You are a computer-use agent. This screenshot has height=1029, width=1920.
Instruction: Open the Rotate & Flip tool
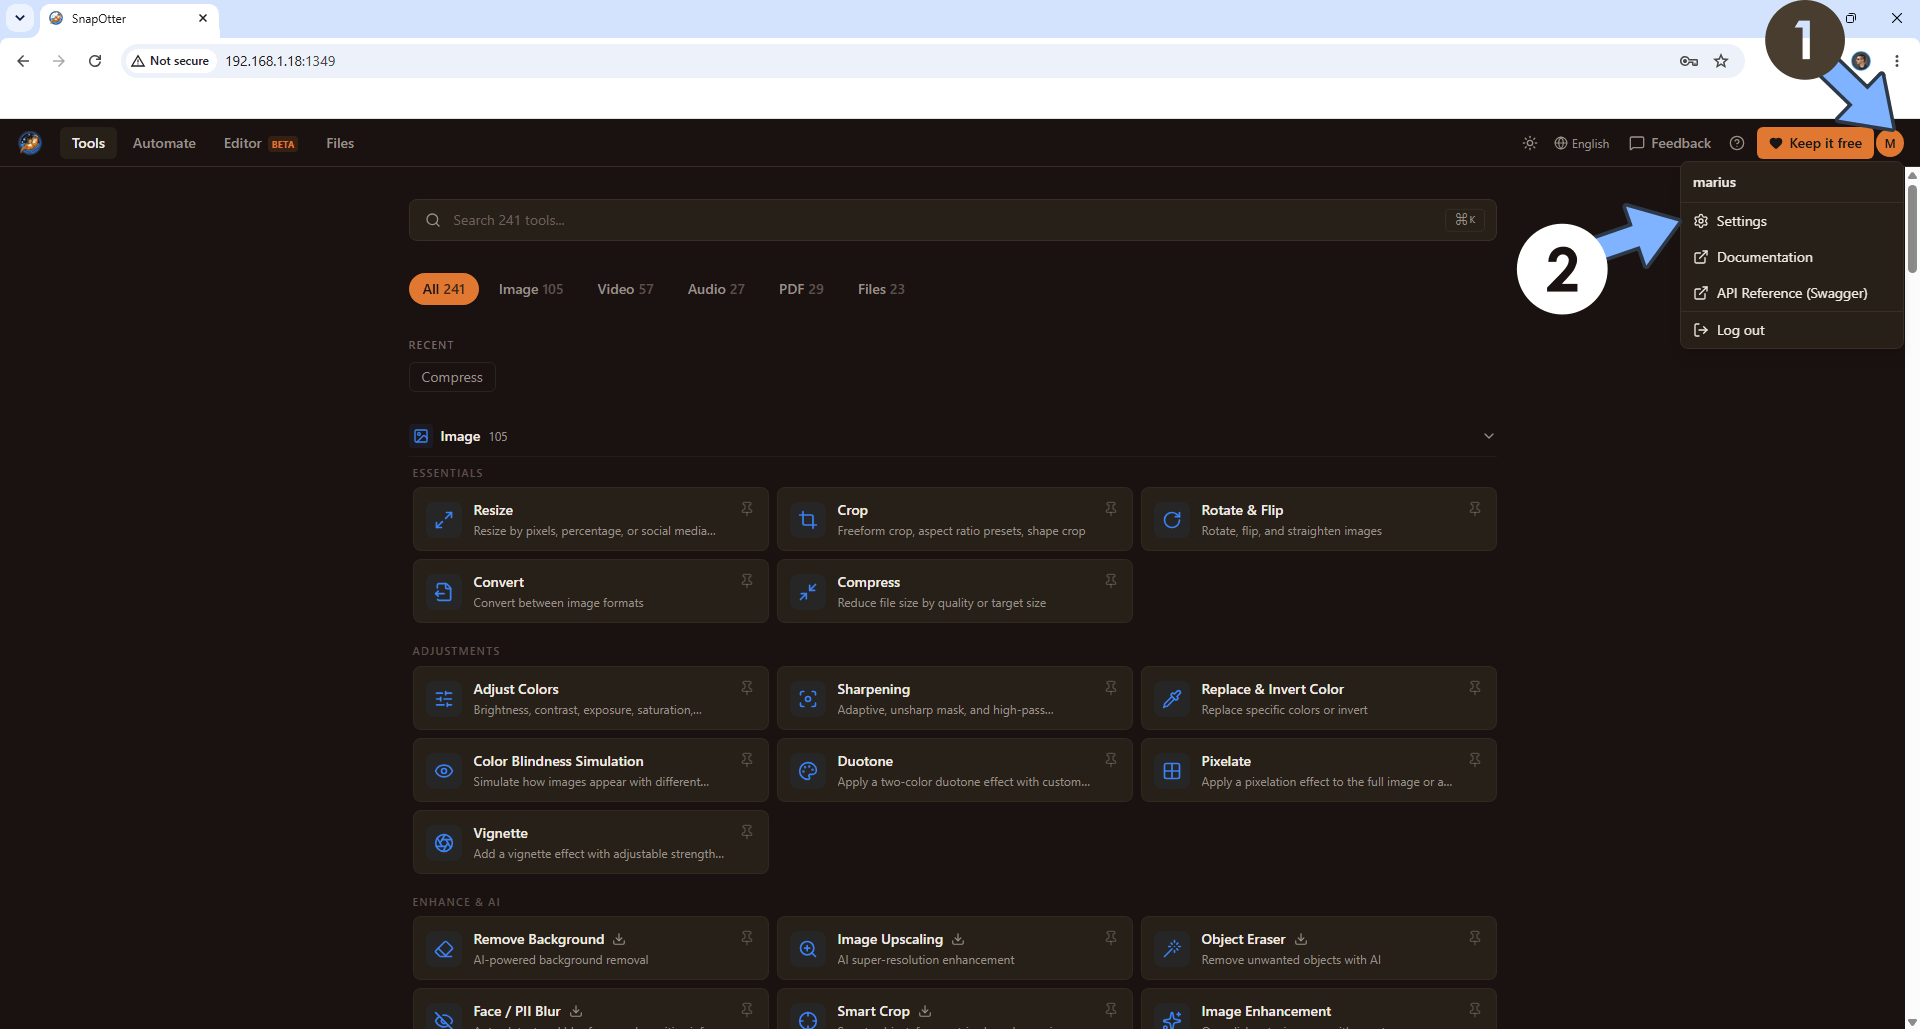[x=1318, y=519]
